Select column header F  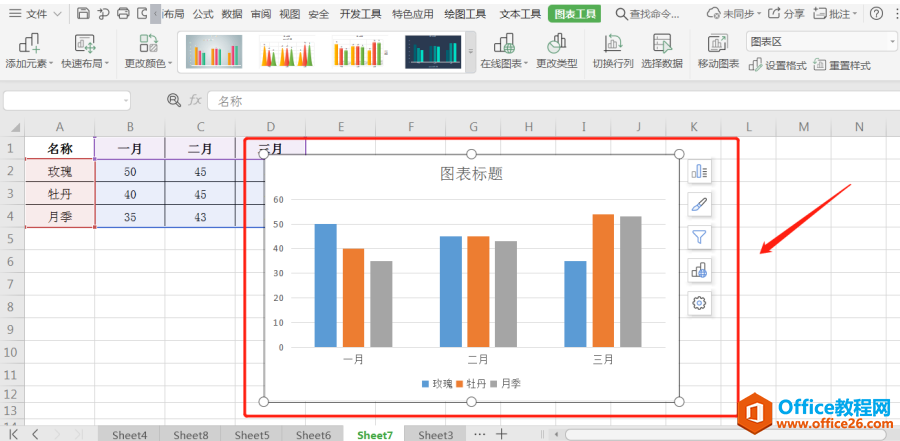tap(410, 127)
